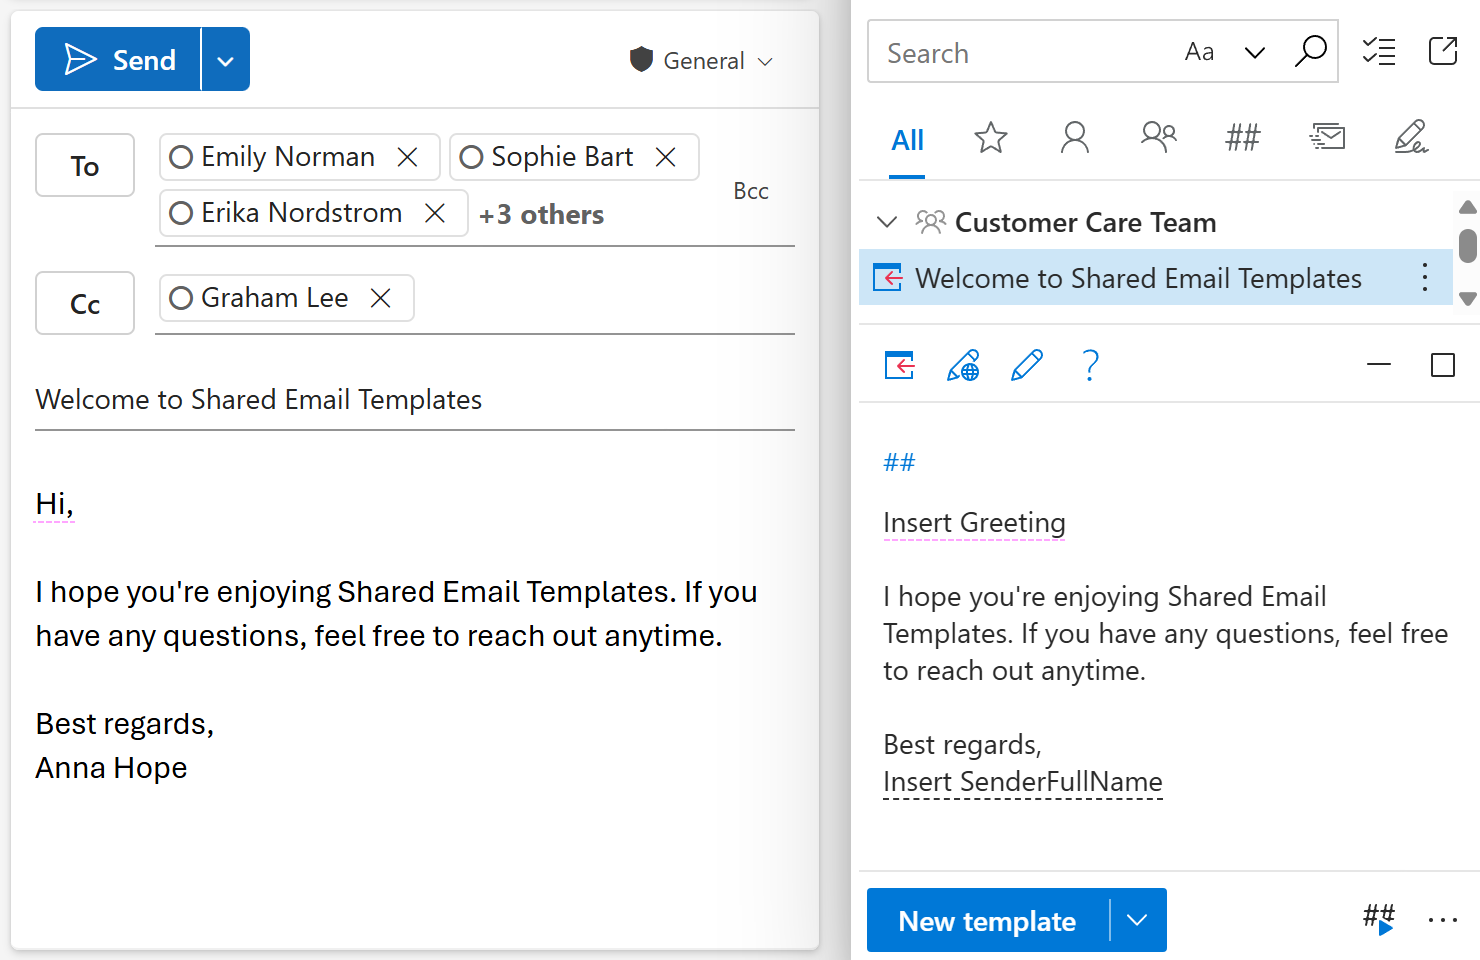This screenshot has height=960, width=1480.
Task: Open pane in new window icon
Action: tap(1443, 51)
